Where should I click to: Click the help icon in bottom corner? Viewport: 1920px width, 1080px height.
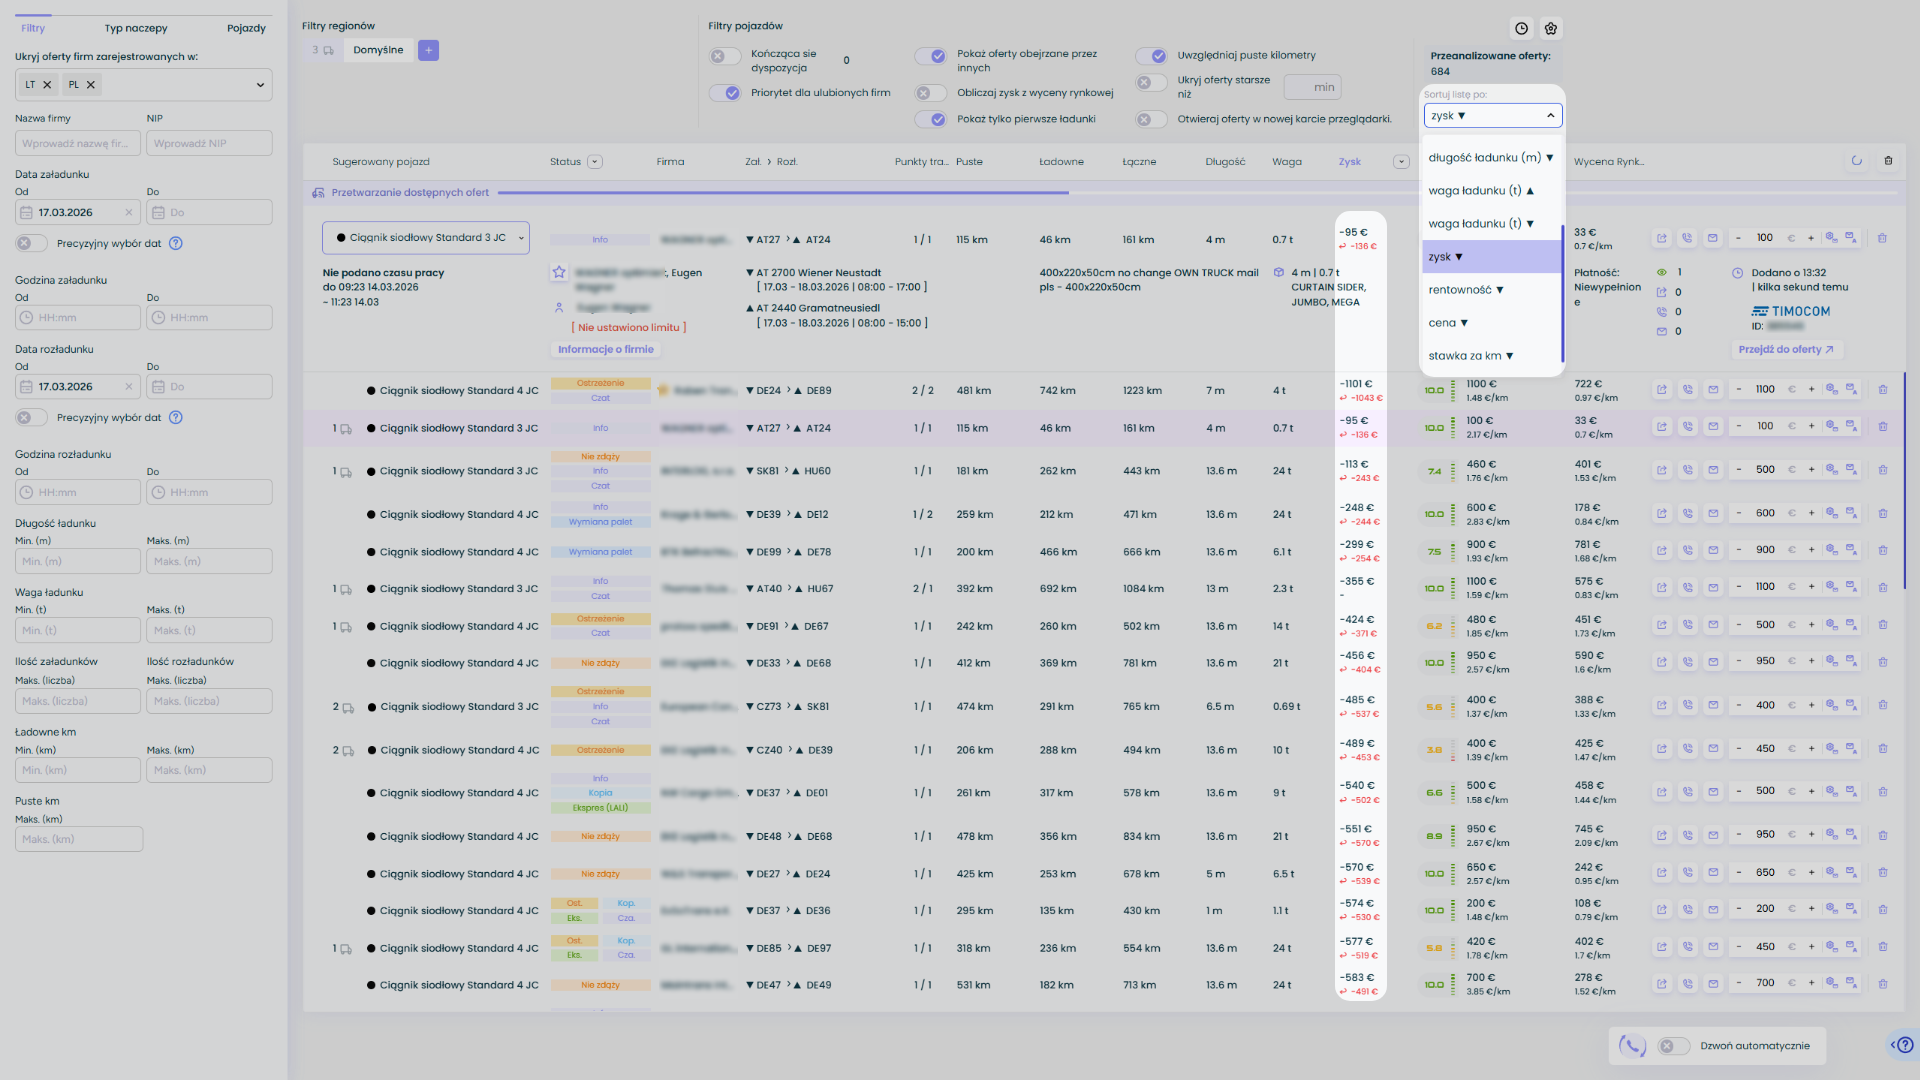point(1904,1045)
